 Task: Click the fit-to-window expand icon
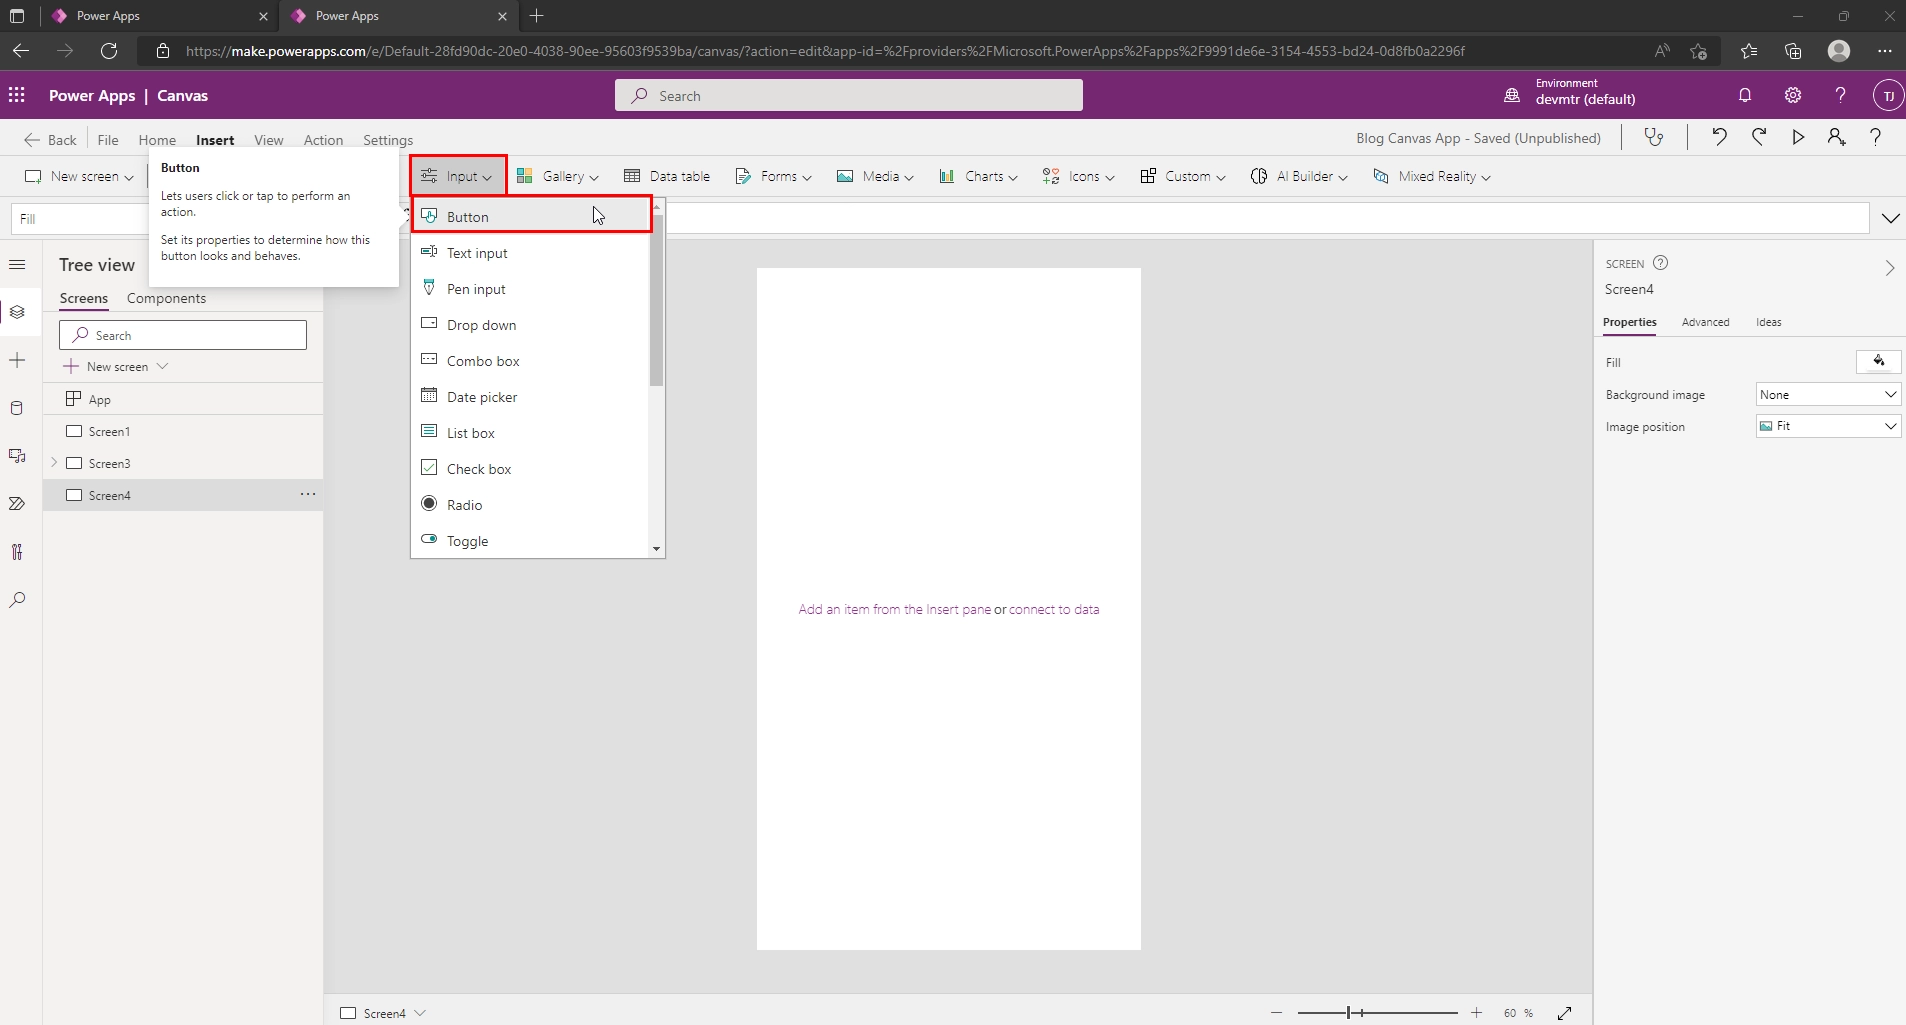[x=1565, y=1013]
